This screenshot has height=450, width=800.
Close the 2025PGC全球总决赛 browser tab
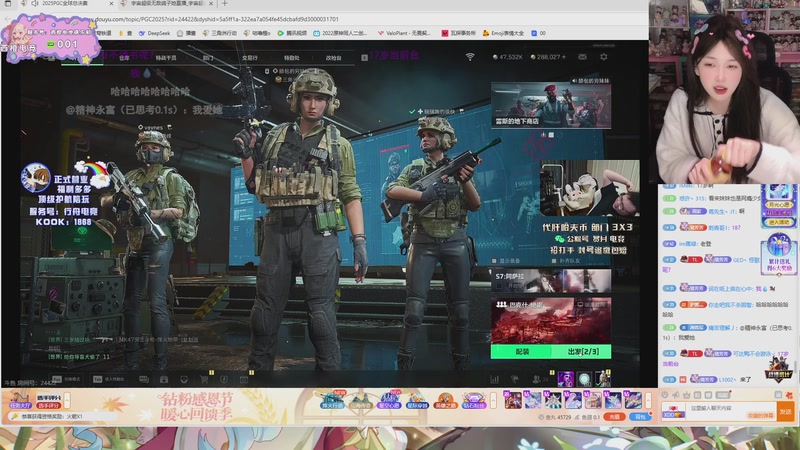pyautogui.click(x=111, y=4)
